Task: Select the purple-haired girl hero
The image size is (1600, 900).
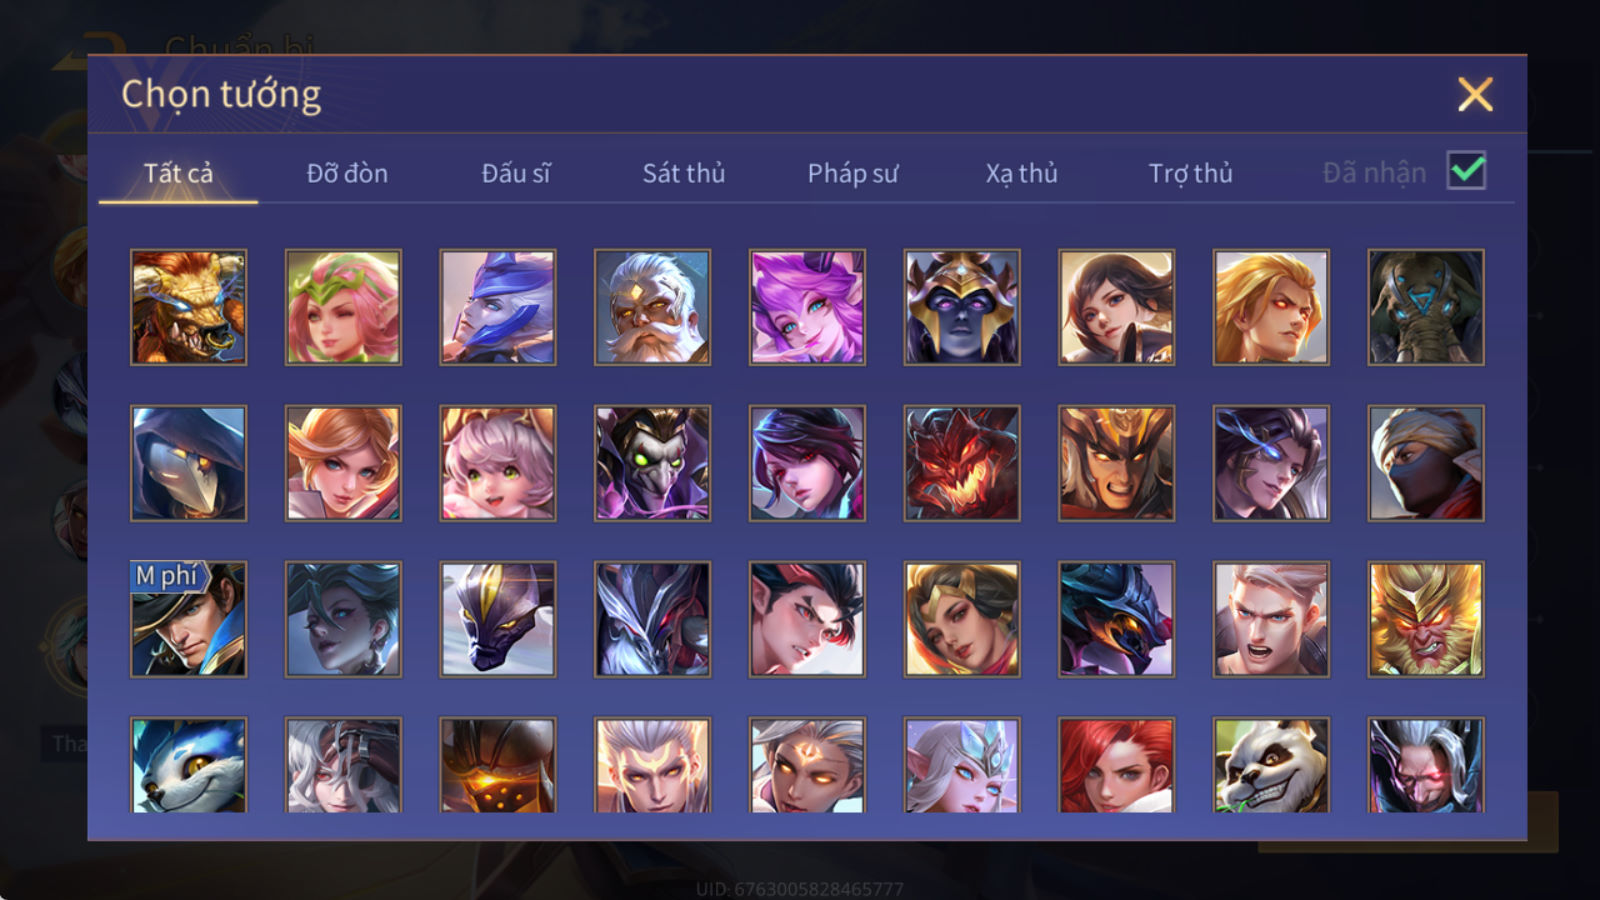Action: pyautogui.click(x=807, y=307)
